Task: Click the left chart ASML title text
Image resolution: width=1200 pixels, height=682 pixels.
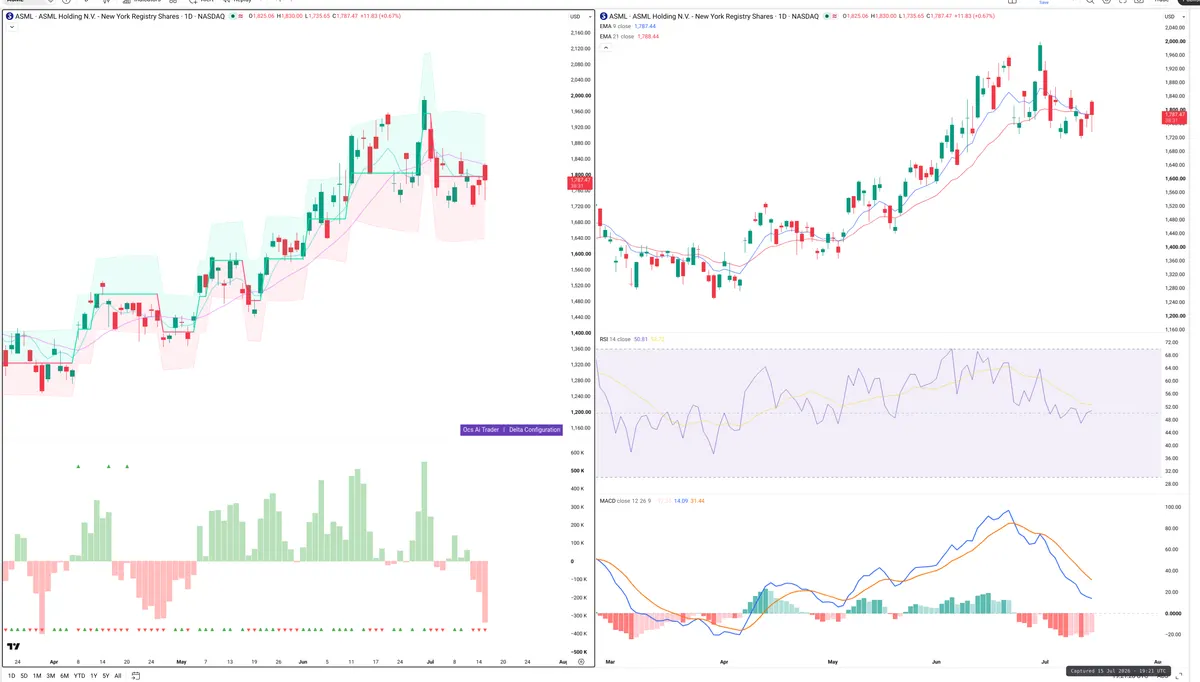Action: point(120,16)
